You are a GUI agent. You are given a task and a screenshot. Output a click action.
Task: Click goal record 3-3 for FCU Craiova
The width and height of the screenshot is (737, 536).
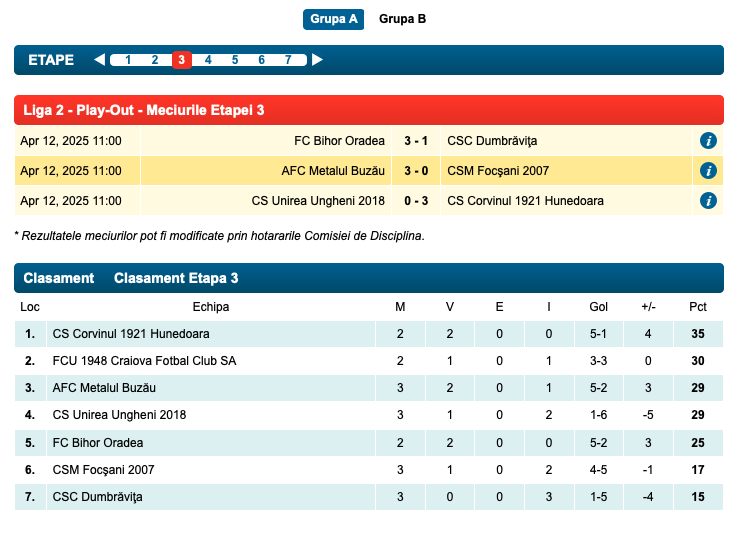point(598,361)
